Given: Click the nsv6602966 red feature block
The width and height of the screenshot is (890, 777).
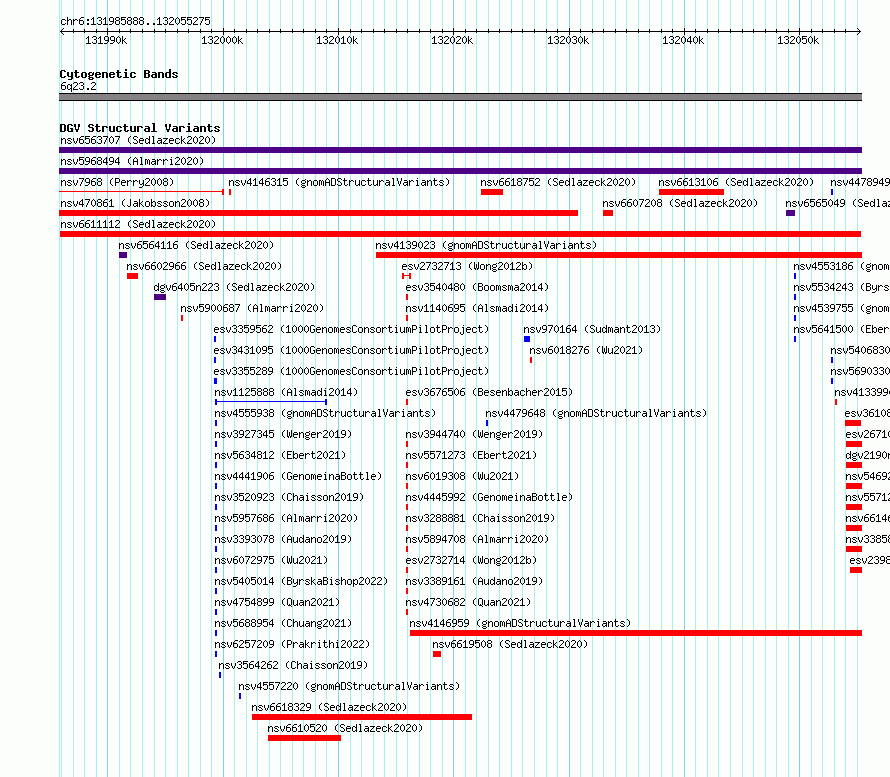Looking at the screenshot, I should click(132, 276).
